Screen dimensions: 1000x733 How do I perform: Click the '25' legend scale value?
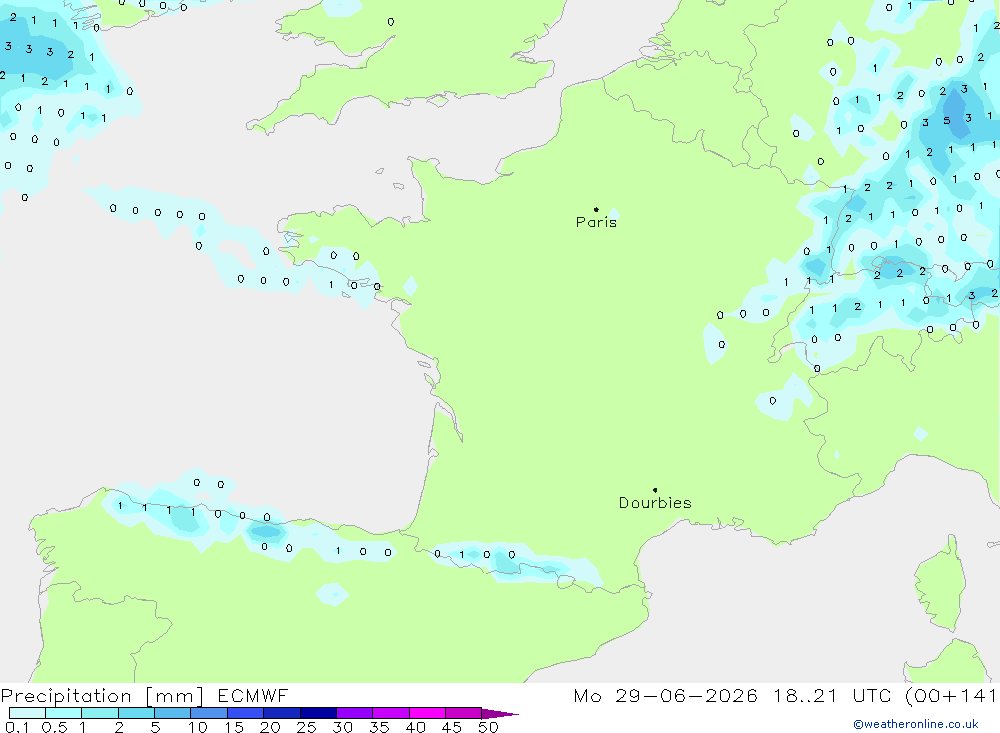pos(306,727)
